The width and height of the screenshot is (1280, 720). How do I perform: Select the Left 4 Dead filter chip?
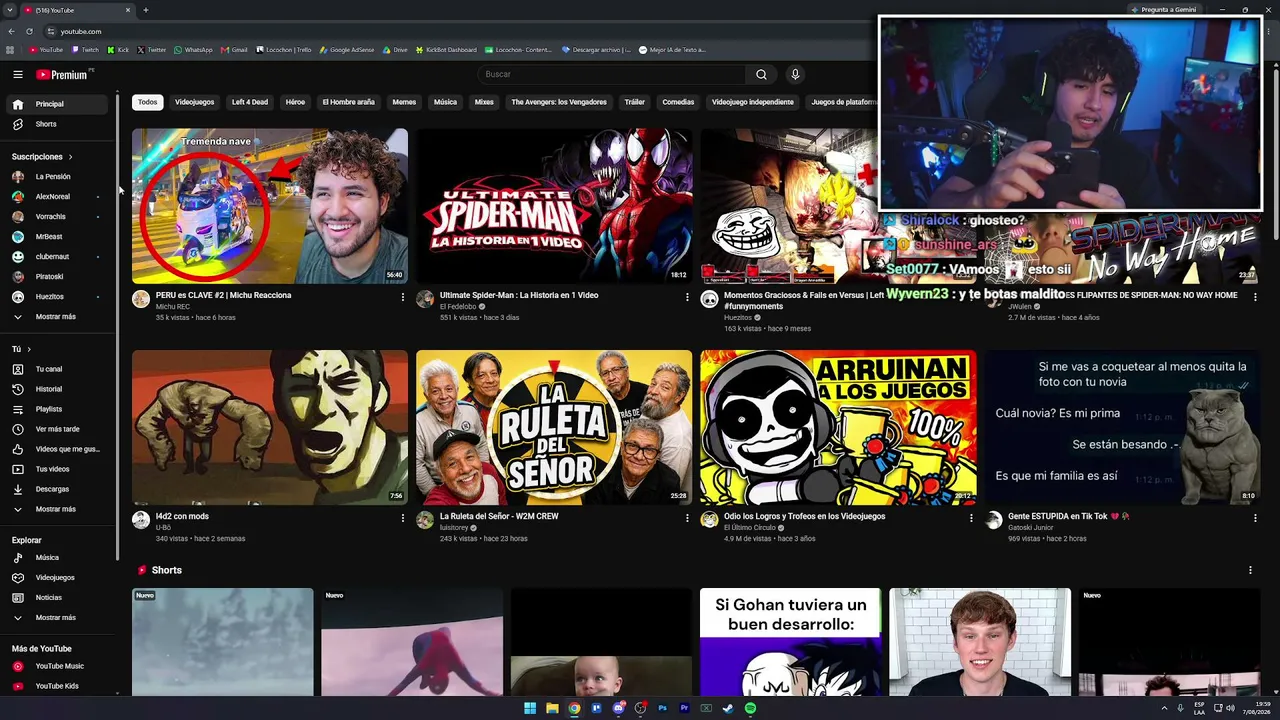tap(250, 102)
